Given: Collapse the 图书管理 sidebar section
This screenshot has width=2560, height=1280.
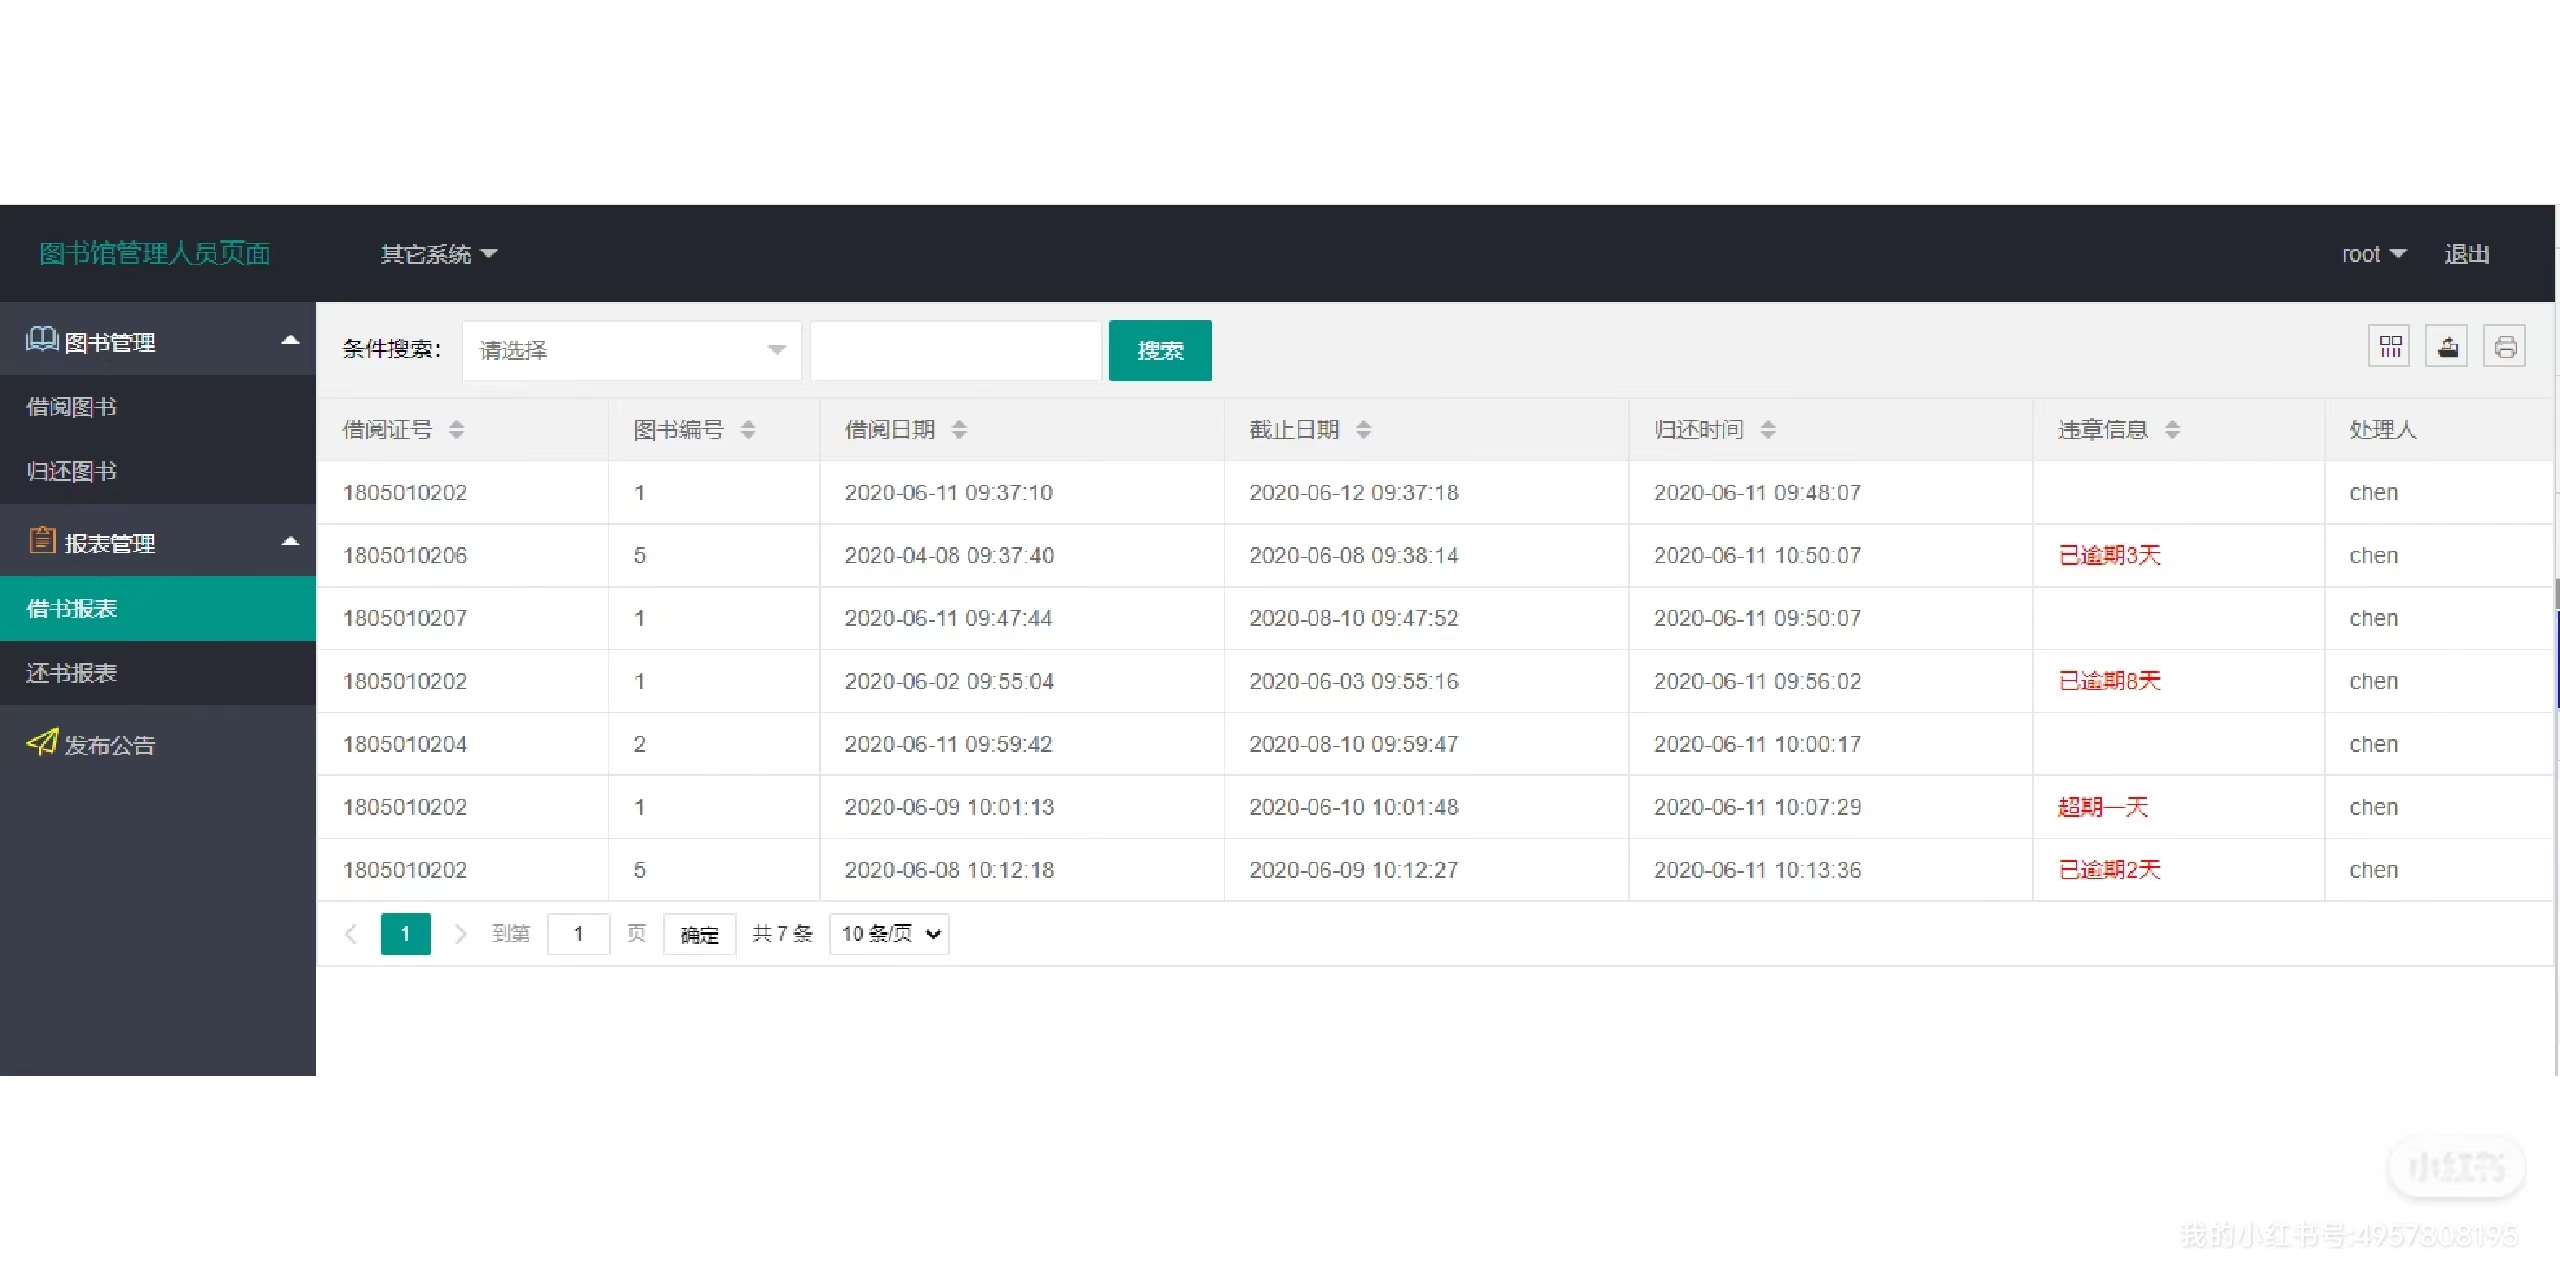Looking at the screenshot, I should 290,341.
